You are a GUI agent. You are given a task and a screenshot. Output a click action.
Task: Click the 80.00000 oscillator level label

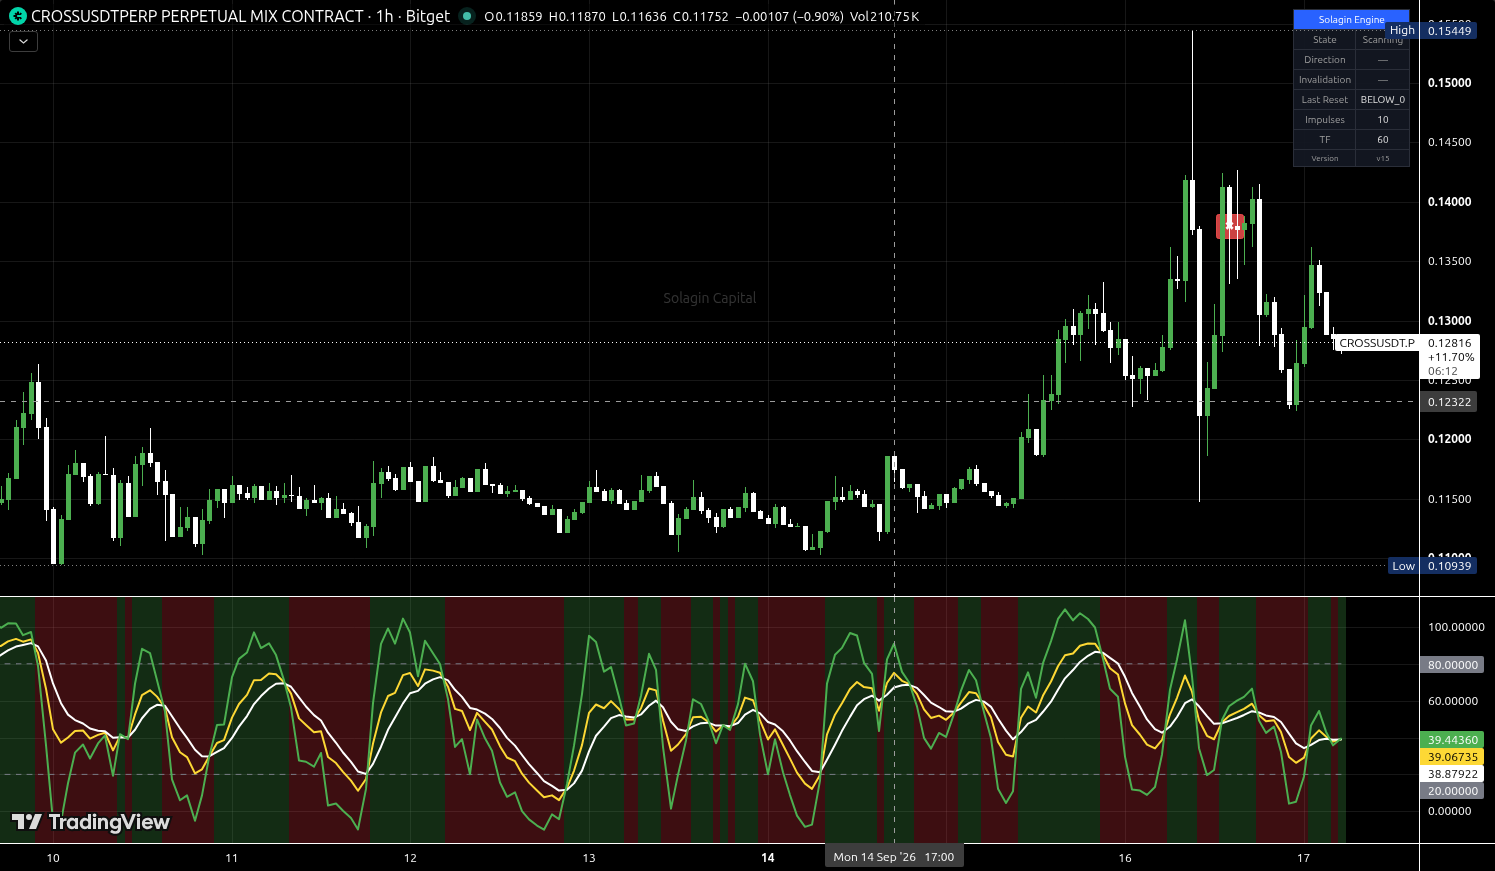tap(1452, 665)
